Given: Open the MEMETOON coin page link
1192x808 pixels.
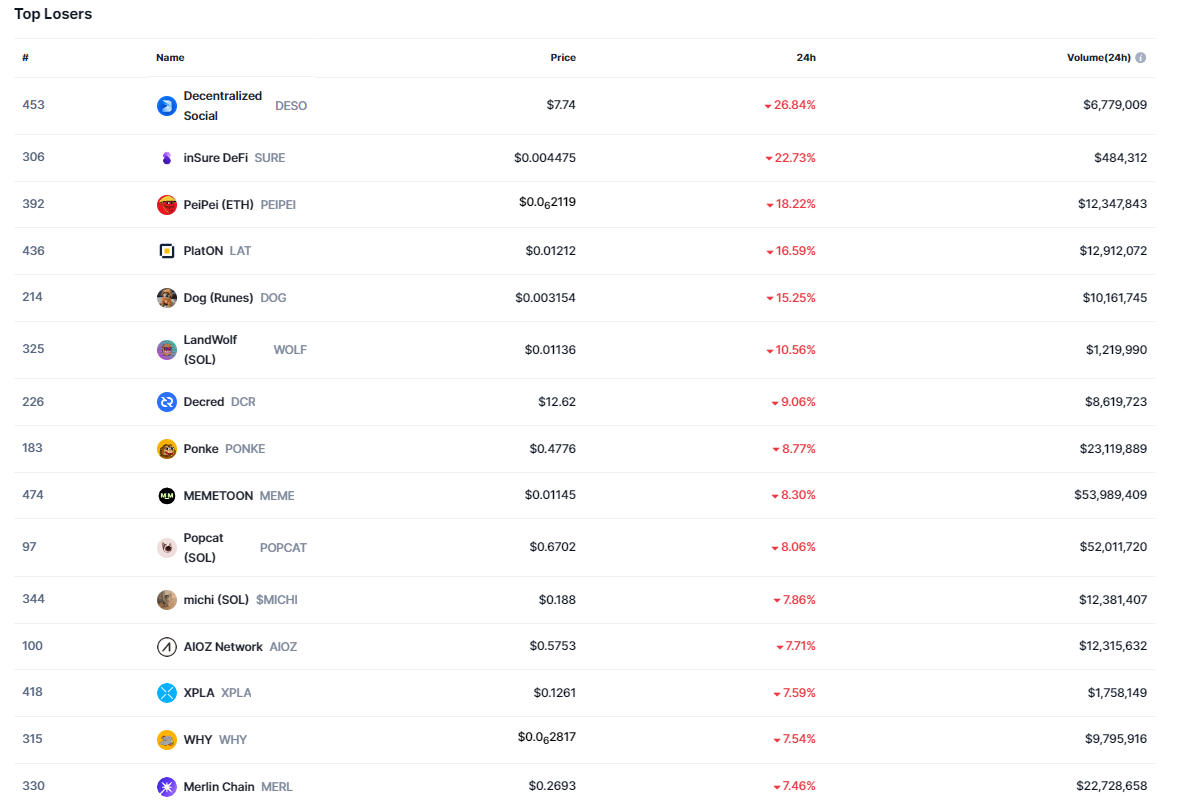Looking at the screenshot, I should 218,496.
